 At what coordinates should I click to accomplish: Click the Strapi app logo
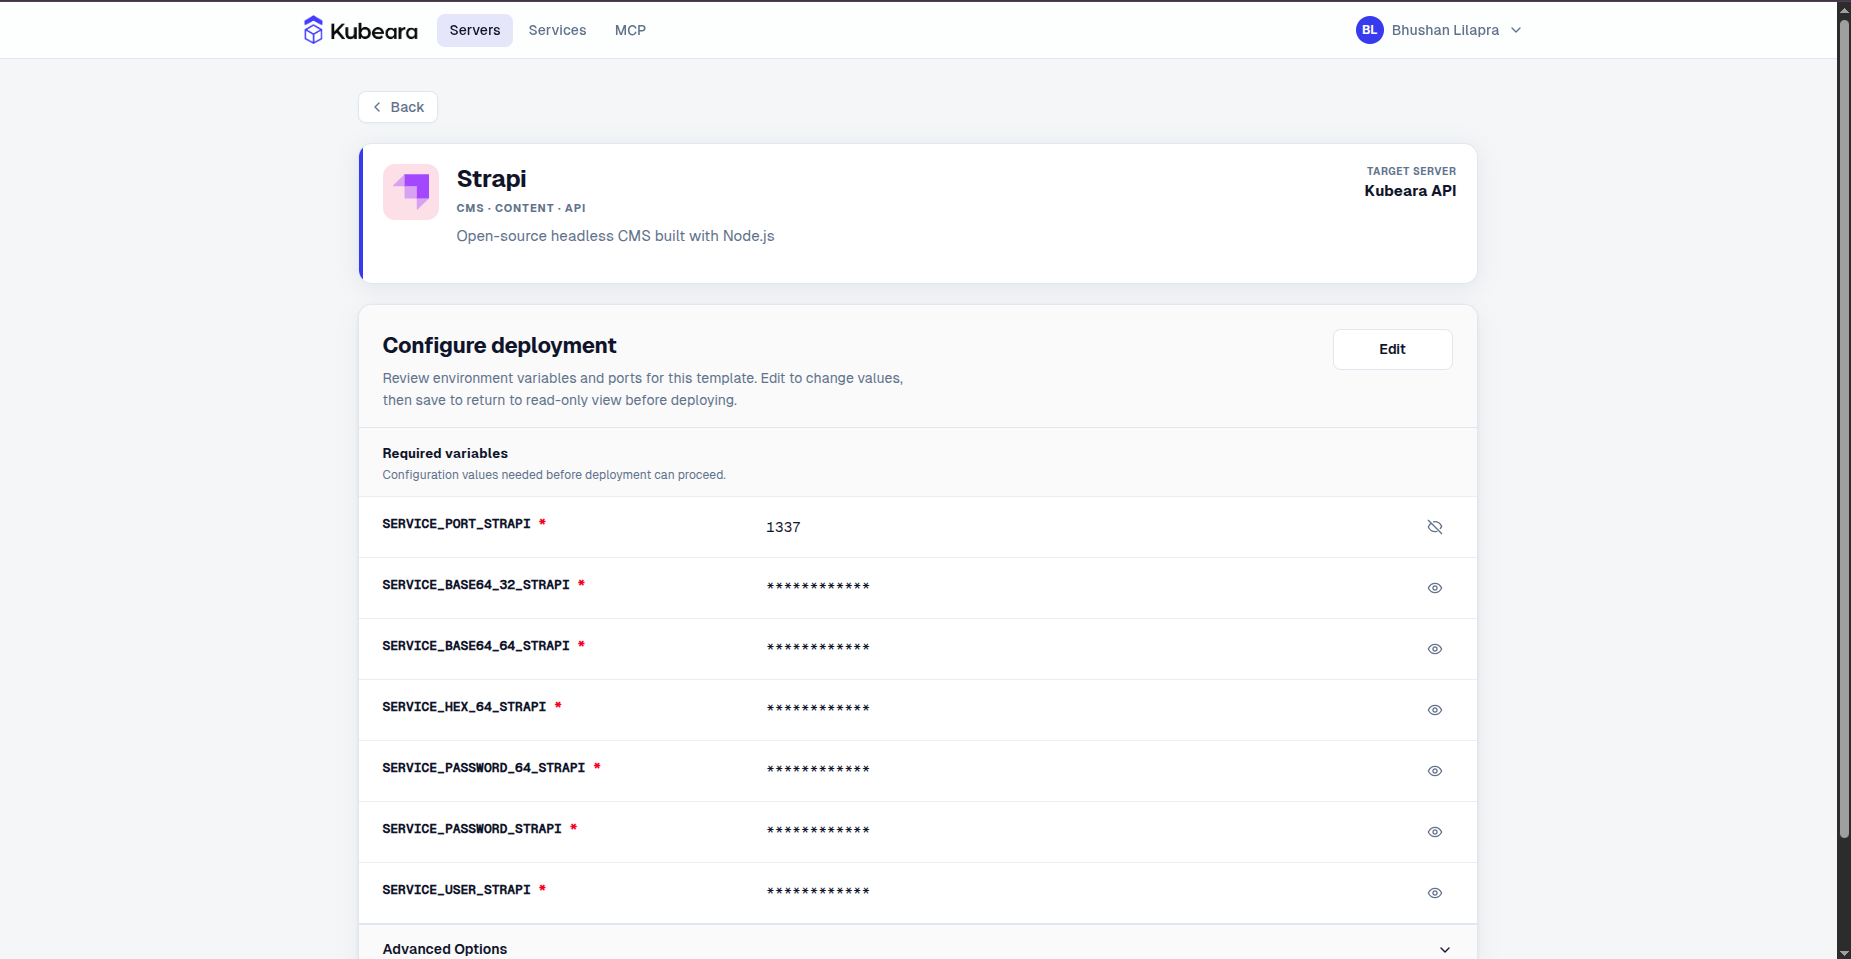[x=411, y=192]
